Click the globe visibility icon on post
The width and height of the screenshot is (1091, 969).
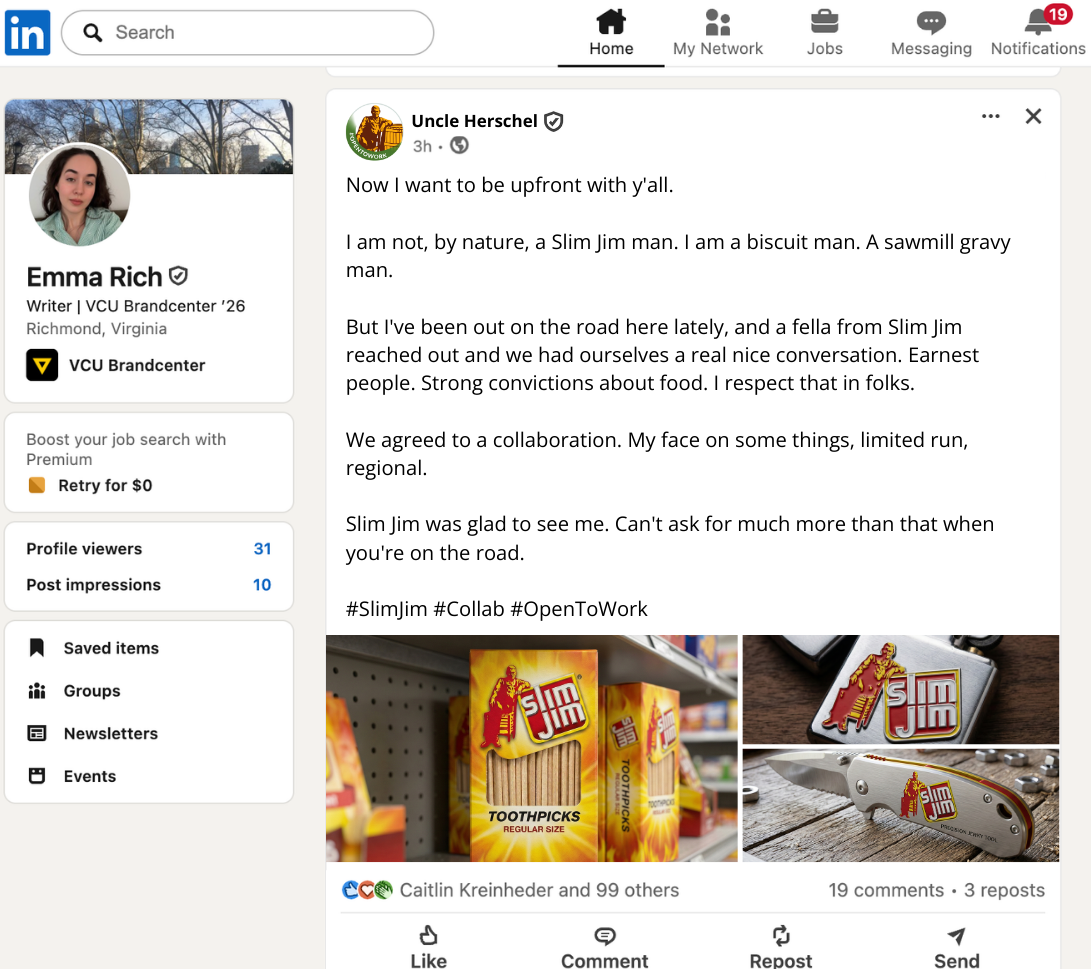coord(459,145)
